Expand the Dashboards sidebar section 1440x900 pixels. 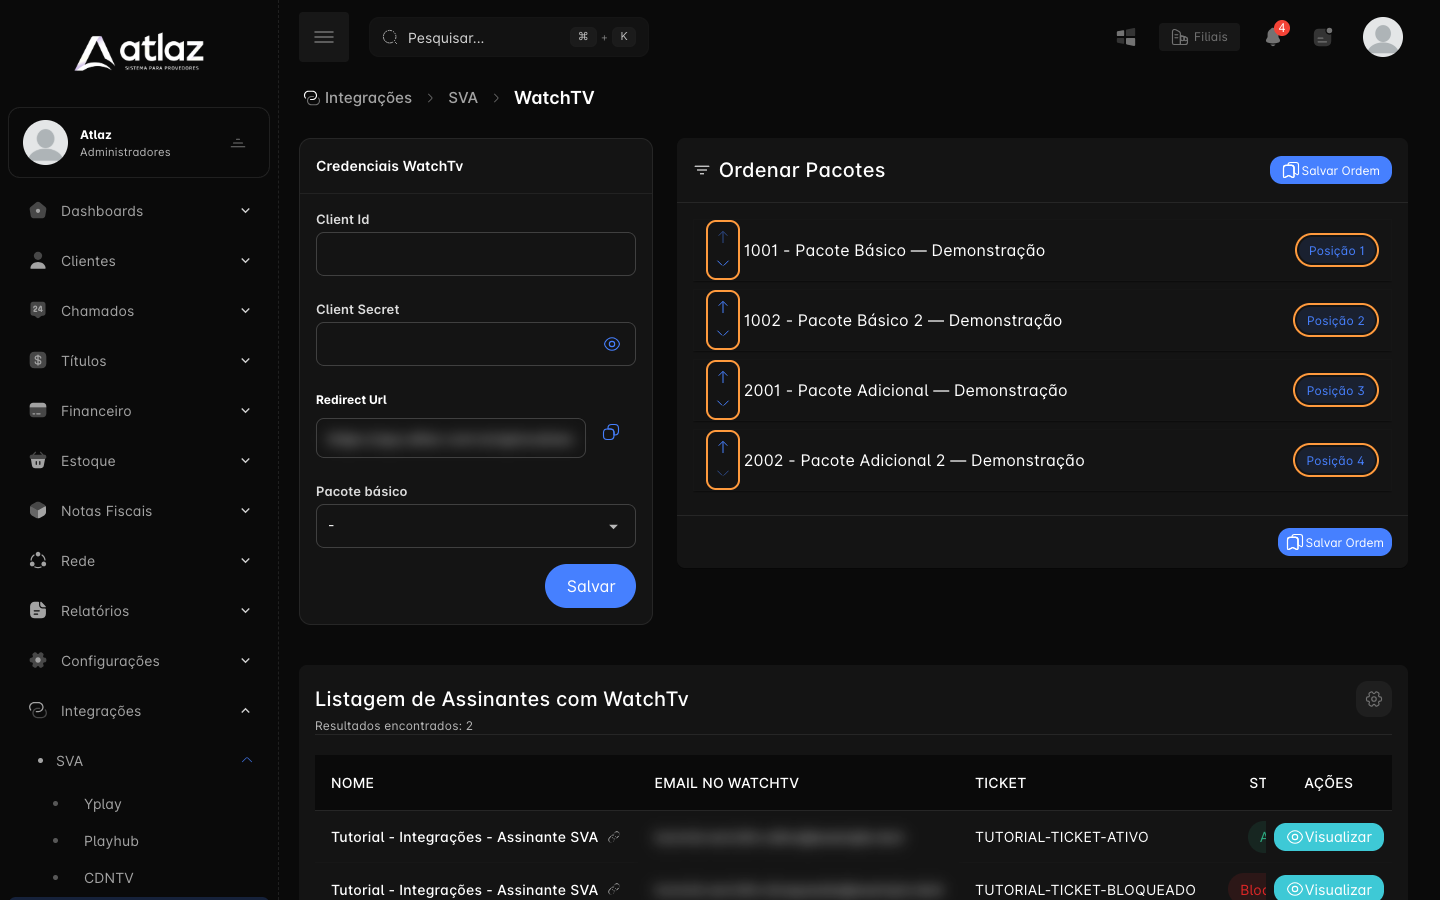tap(139, 211)
